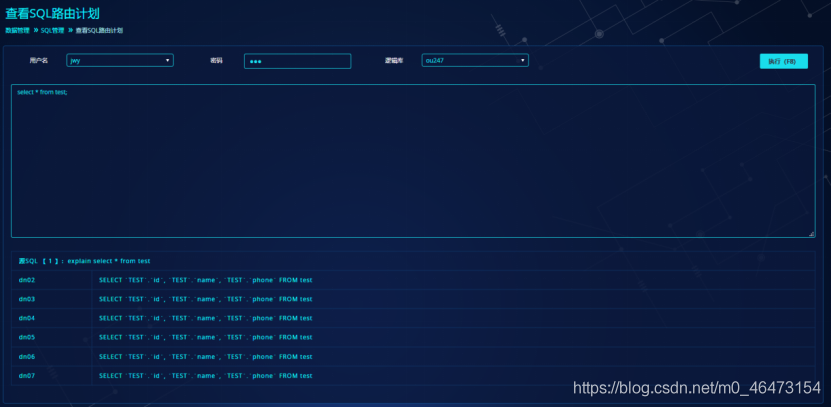Select the 'select * from test;' text
This screenshot has height=407, width=831.
(42, 92)
